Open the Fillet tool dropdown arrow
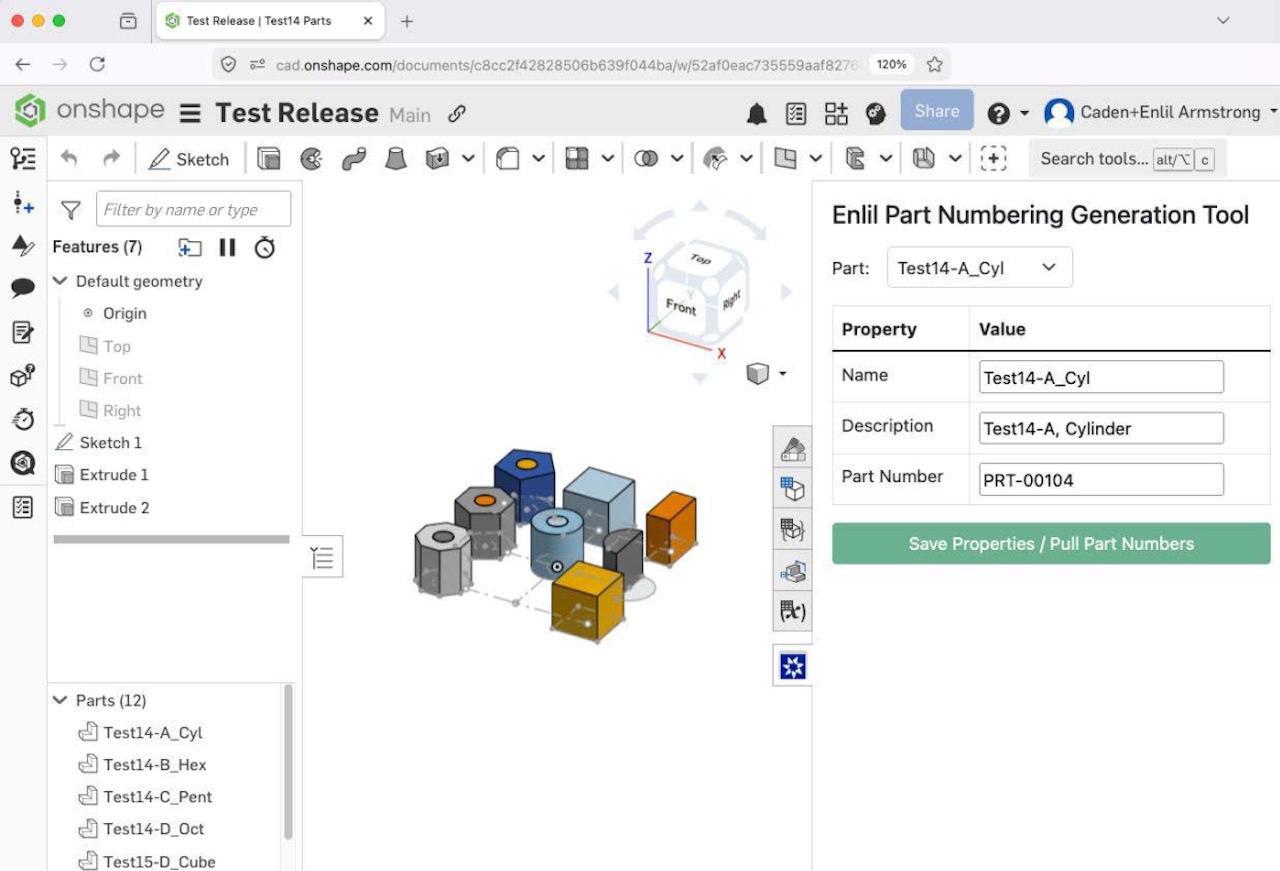 click(x=538, y=158)
